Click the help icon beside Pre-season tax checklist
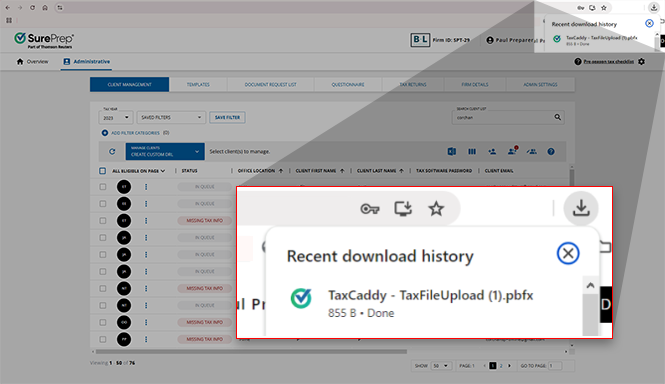The width and height of the screenshot is (665, 384). 578,62
